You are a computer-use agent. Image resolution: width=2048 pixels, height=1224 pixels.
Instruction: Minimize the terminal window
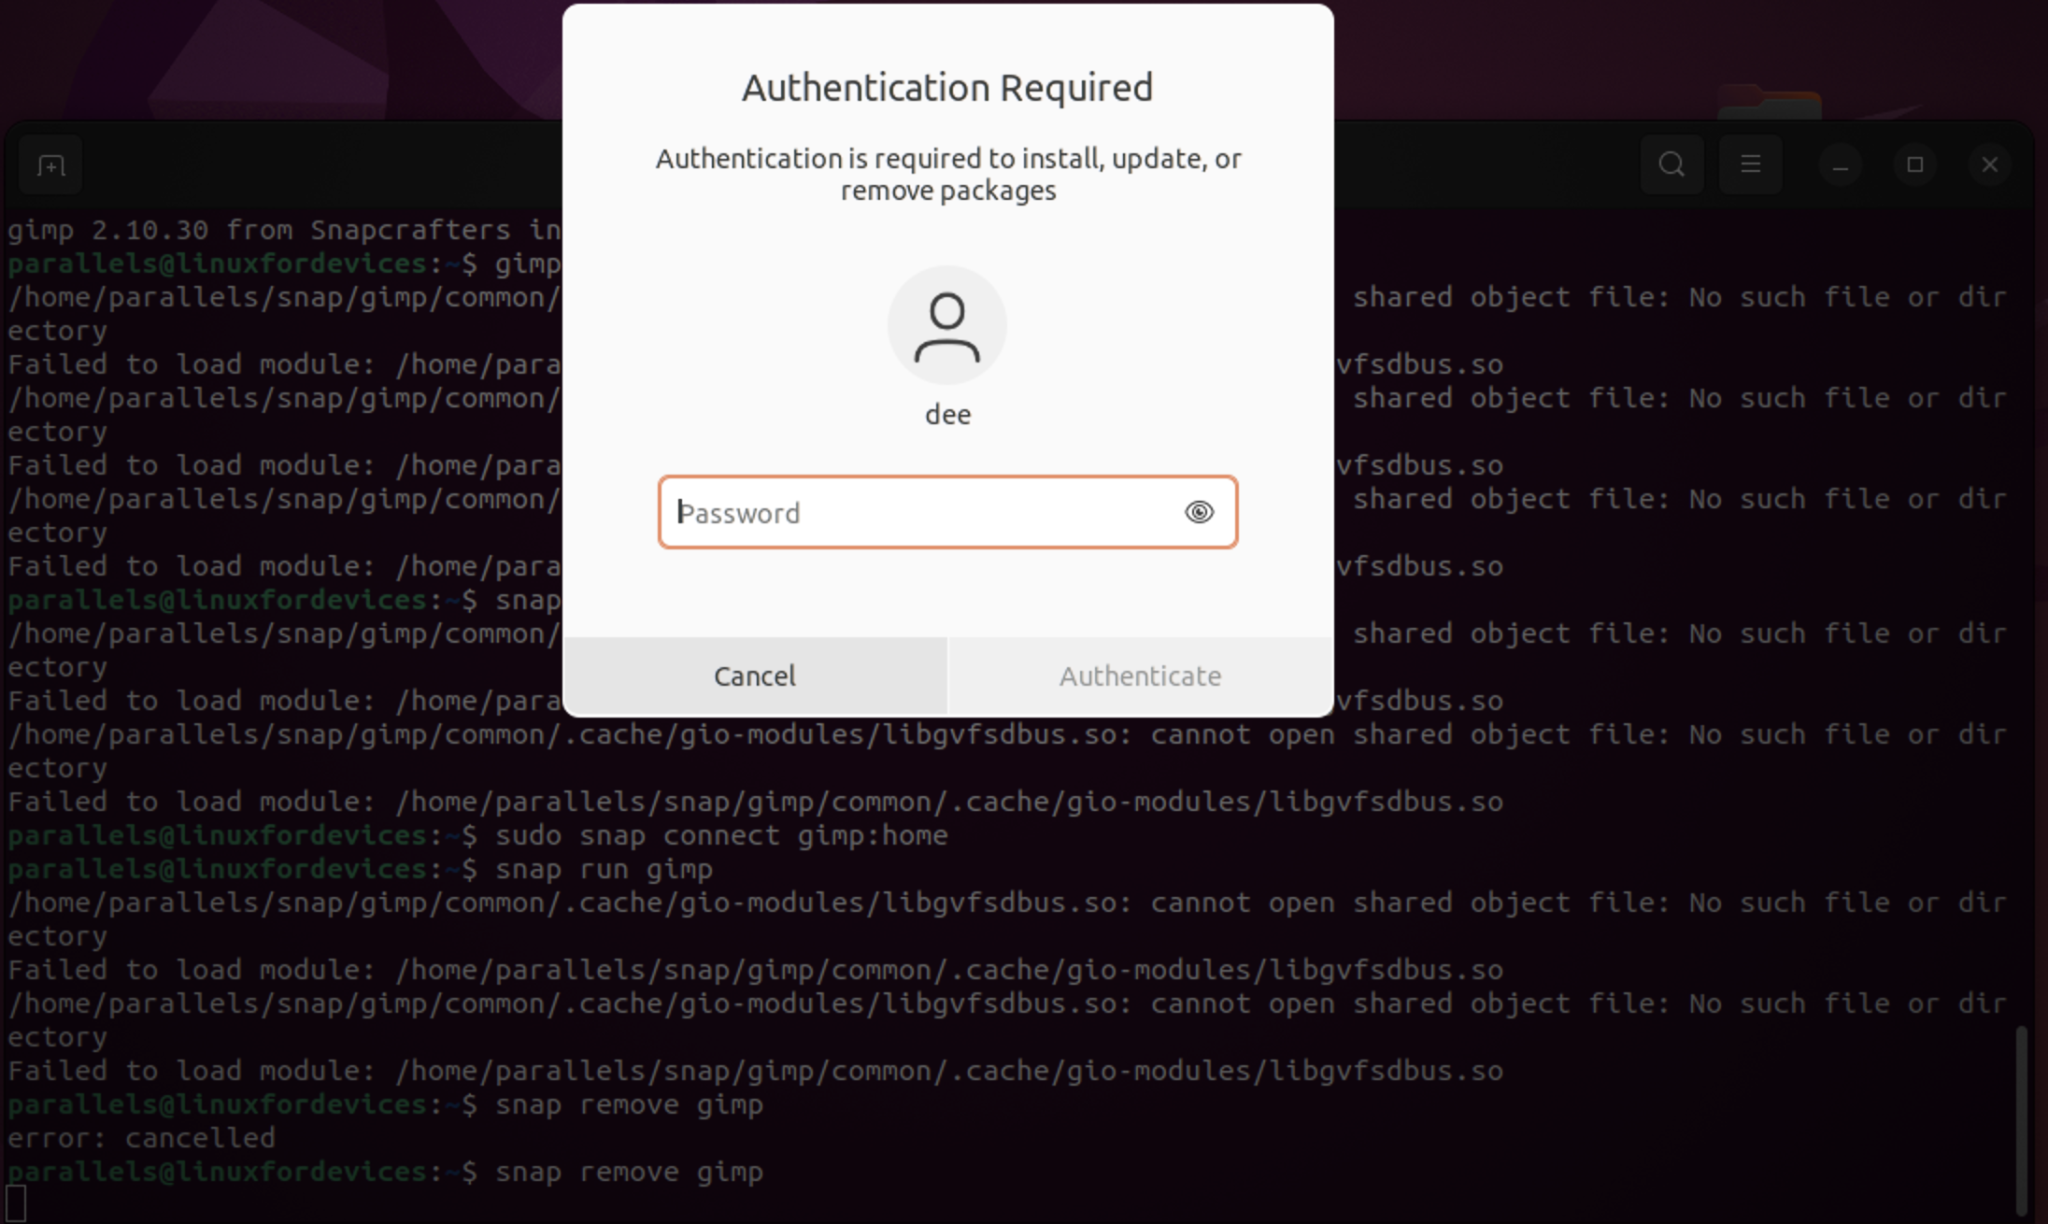point(1840,164)
